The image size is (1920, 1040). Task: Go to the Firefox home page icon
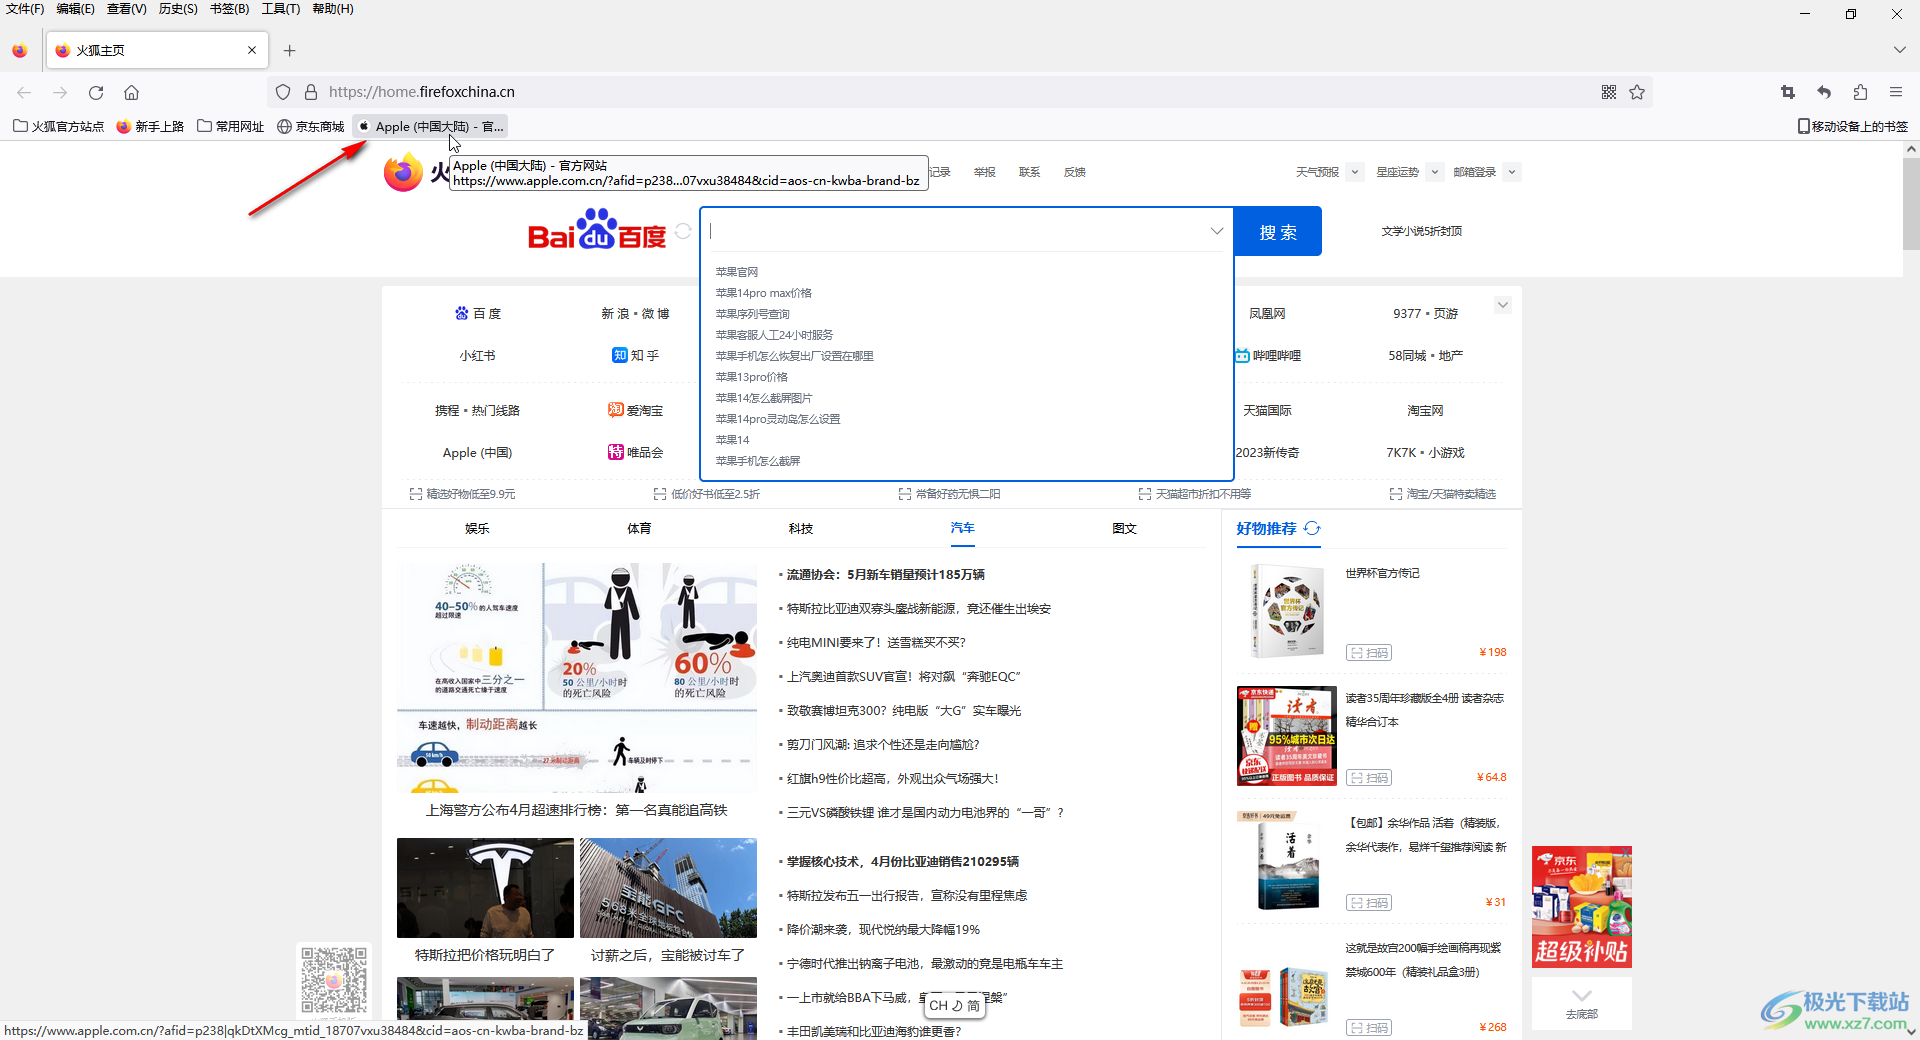[131, 92]
